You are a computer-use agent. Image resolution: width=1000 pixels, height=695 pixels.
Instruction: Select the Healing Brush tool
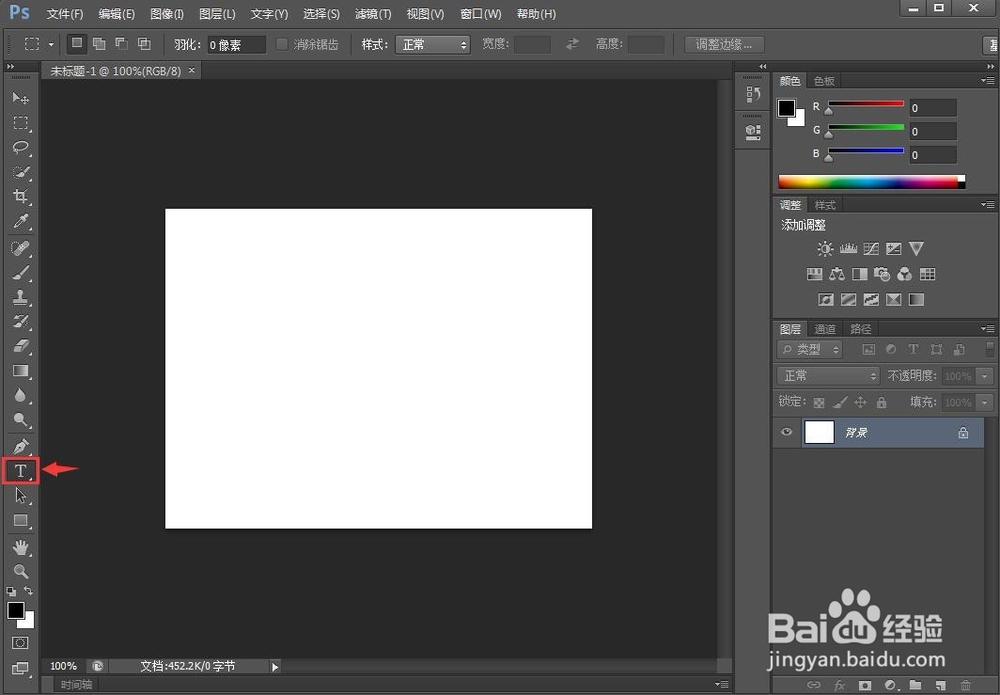[20, 248]
